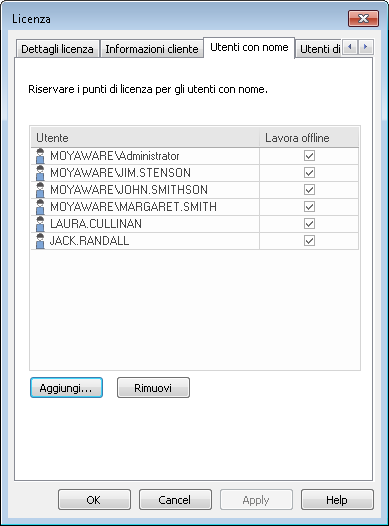Select the MOYAWARE\JOHN.SMITHSON user

[x=194, y=190]
